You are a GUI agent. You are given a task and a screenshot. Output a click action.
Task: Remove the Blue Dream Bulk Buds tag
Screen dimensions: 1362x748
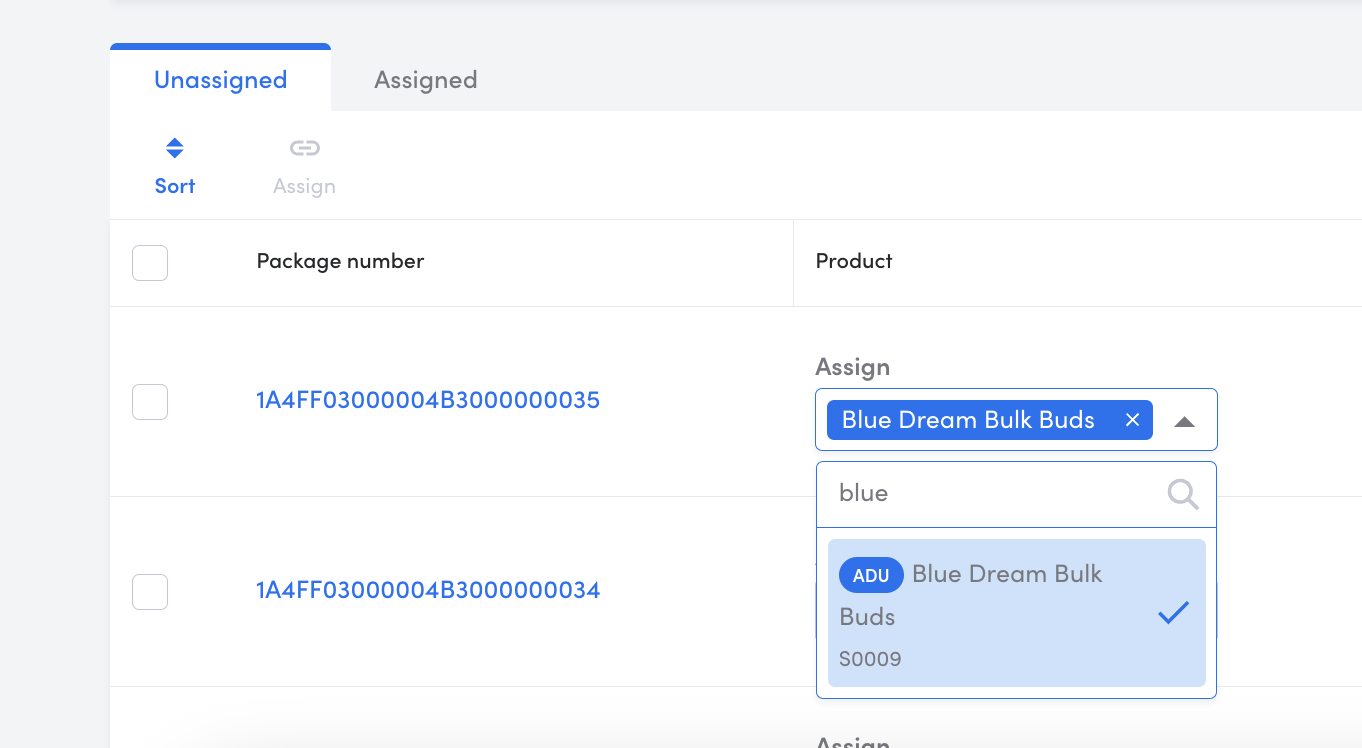[x=1132, y=420]
